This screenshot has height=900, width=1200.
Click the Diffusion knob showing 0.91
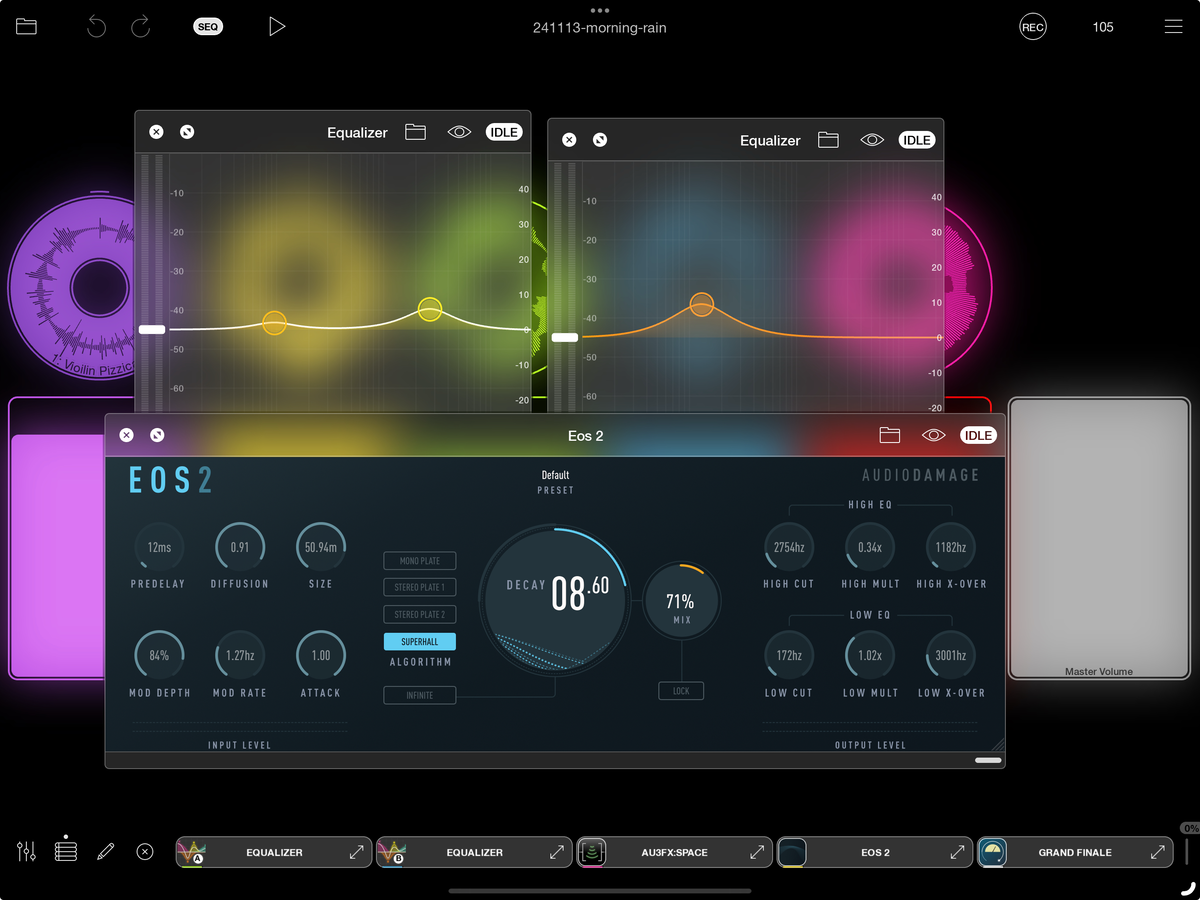tap(240, 547)
